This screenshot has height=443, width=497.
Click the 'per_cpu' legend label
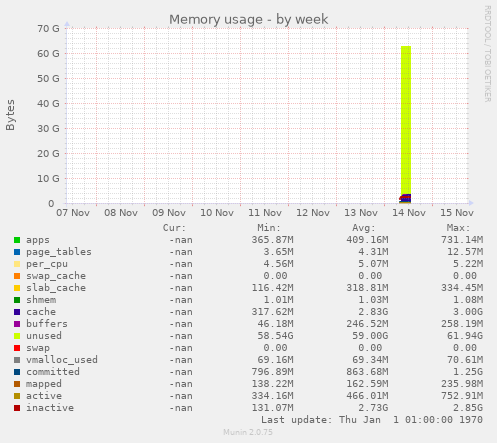(x=47, y=264)
